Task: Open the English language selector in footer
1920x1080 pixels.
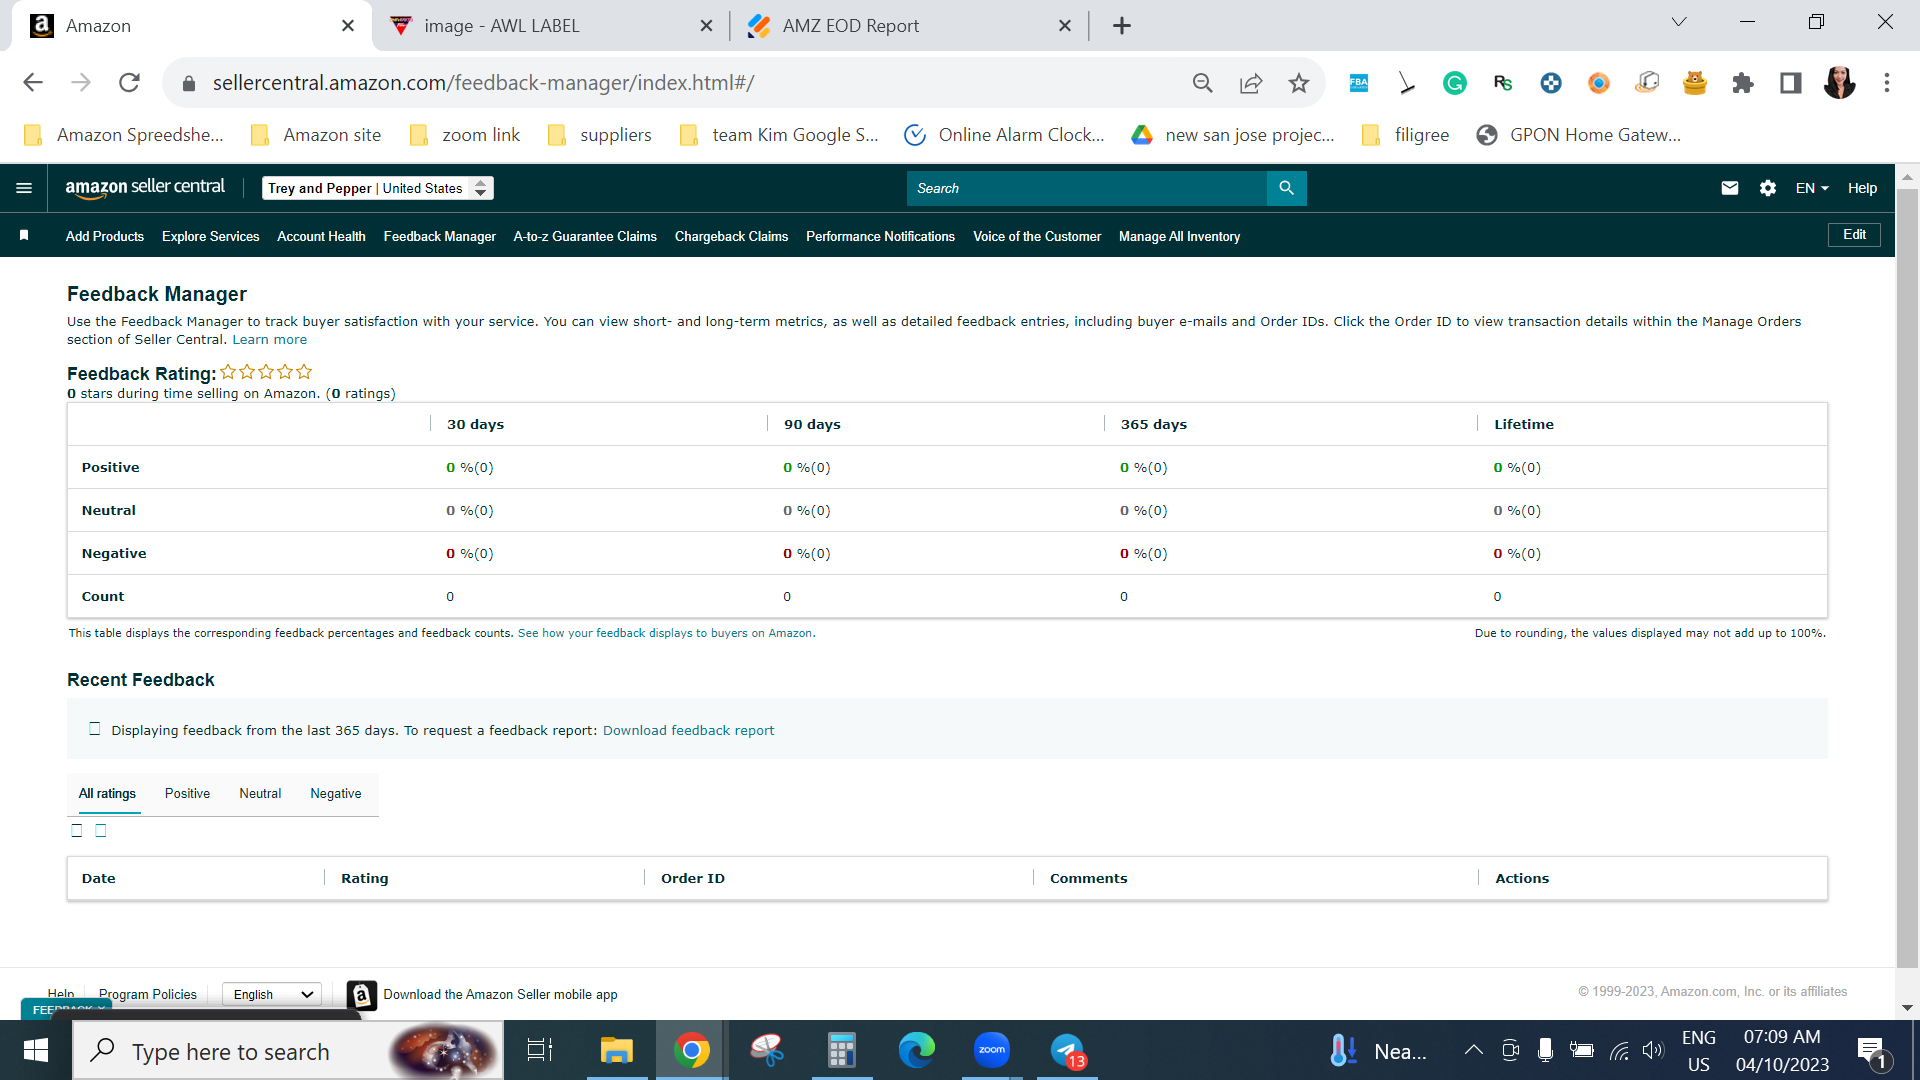Action: point(272,994)
